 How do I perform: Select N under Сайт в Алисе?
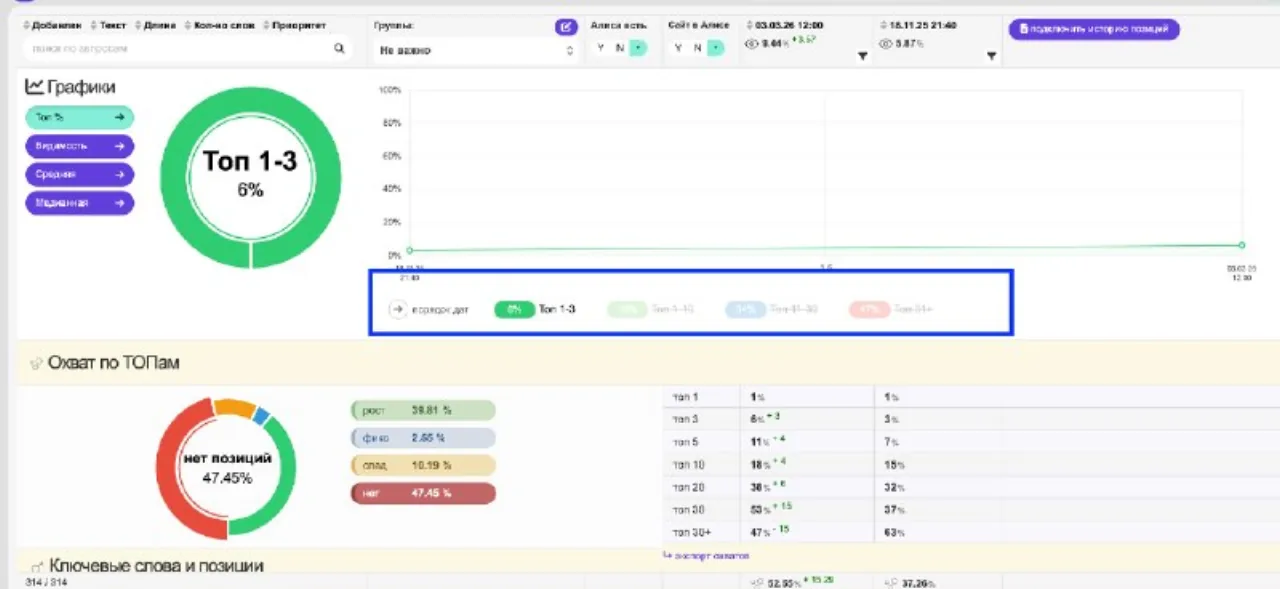tap(697, 48)
